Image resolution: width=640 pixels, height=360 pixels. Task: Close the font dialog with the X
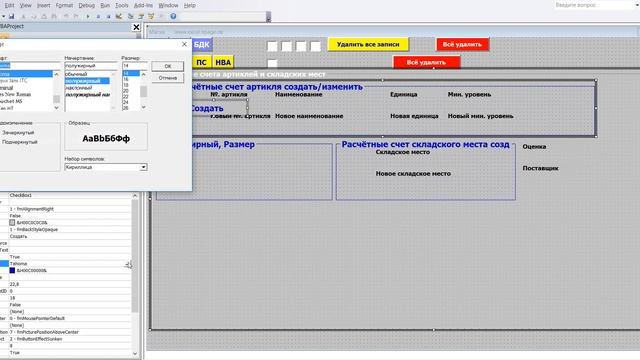[x=184, y=44]
